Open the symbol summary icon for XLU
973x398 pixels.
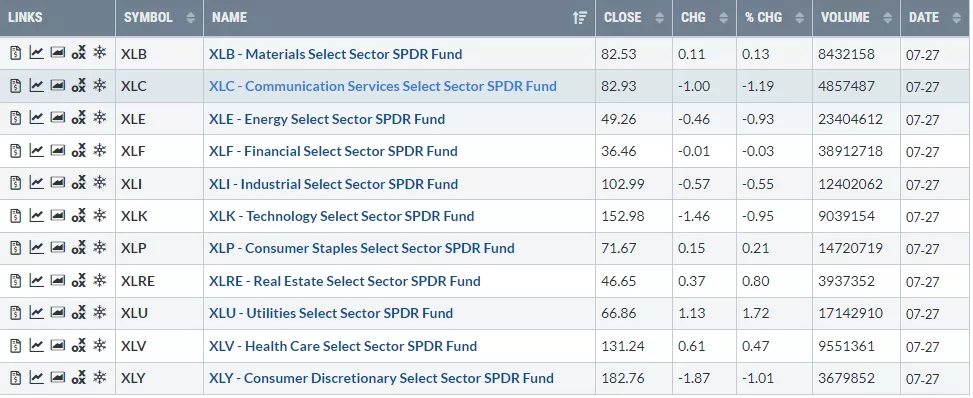coord(16,312)
